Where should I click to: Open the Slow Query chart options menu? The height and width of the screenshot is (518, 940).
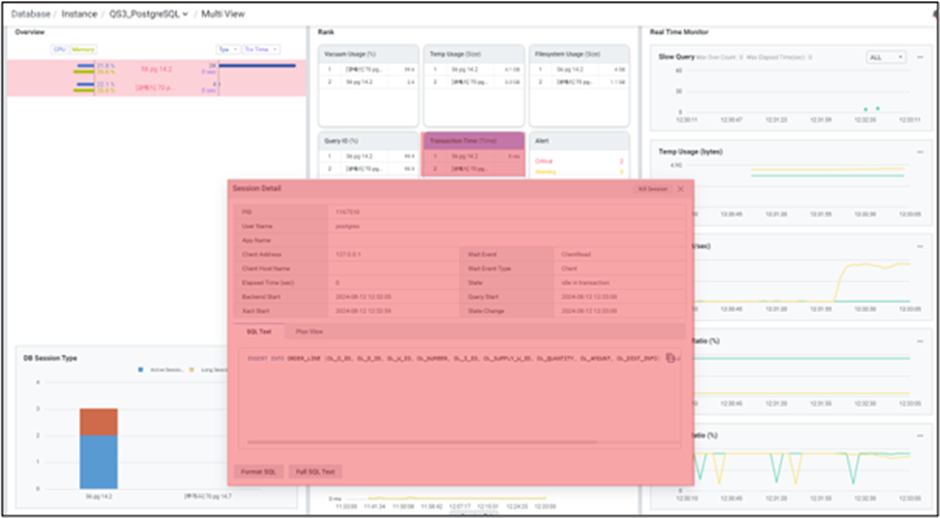tap(919, 58)
